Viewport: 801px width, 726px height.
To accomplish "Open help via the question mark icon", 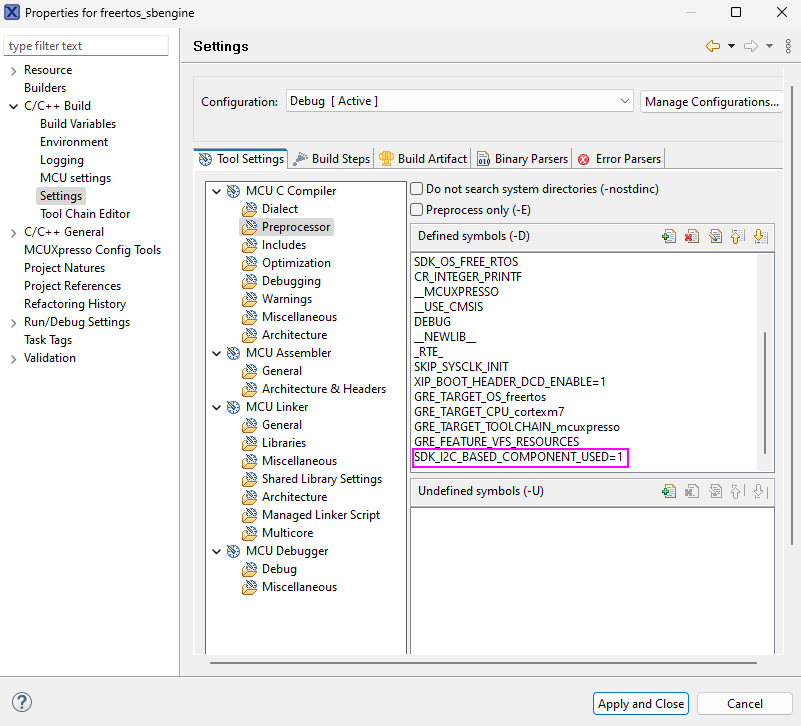I will (21, 702).
